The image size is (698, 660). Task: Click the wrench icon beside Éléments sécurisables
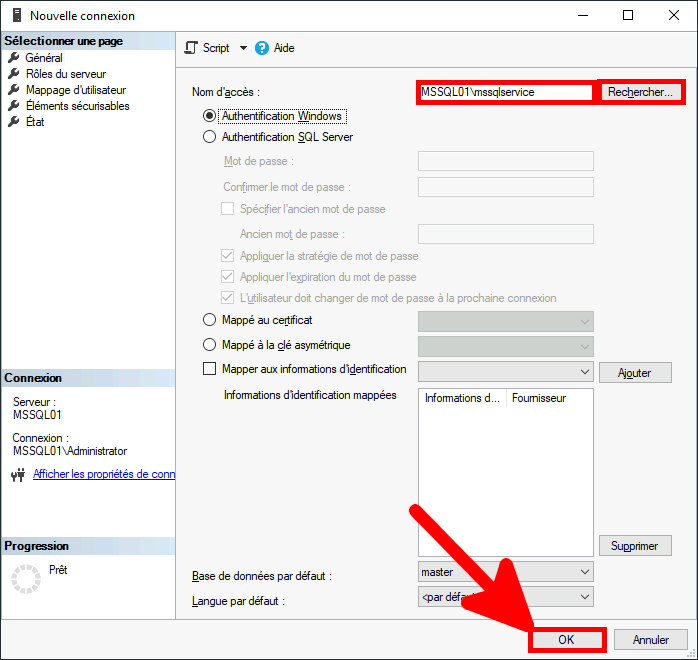click(x=14, y=106)
